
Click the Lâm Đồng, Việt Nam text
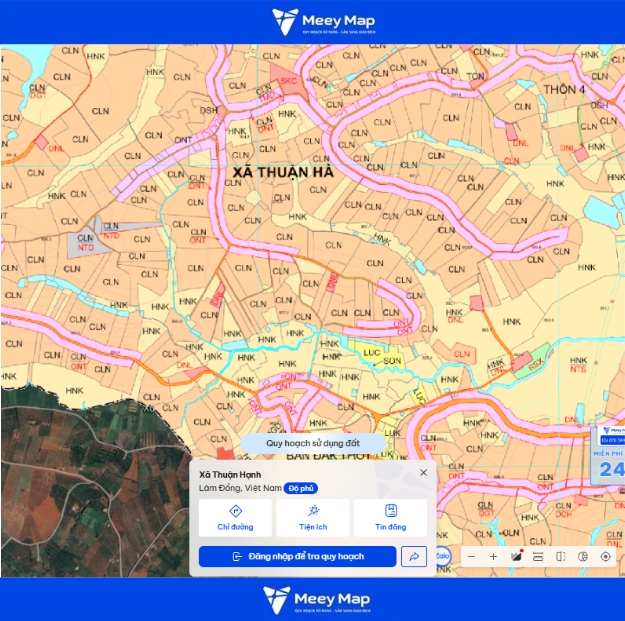tap(240, 488)
